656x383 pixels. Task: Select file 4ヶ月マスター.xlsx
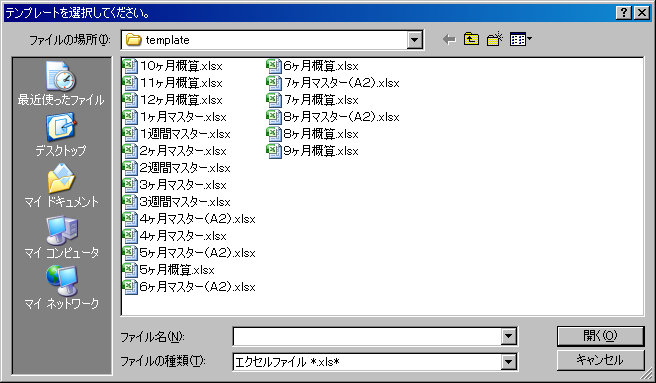[x=174, y=236]
